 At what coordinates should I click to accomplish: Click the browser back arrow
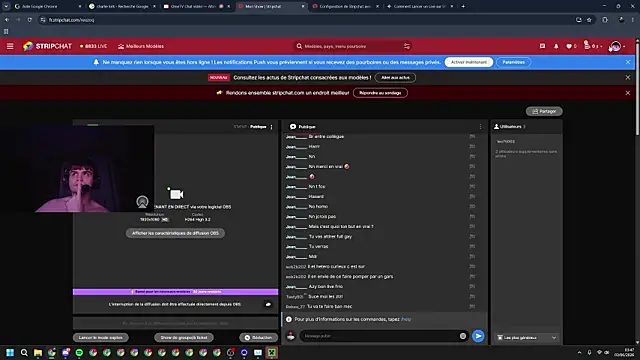pyautogui.click(x=7, y=20)
